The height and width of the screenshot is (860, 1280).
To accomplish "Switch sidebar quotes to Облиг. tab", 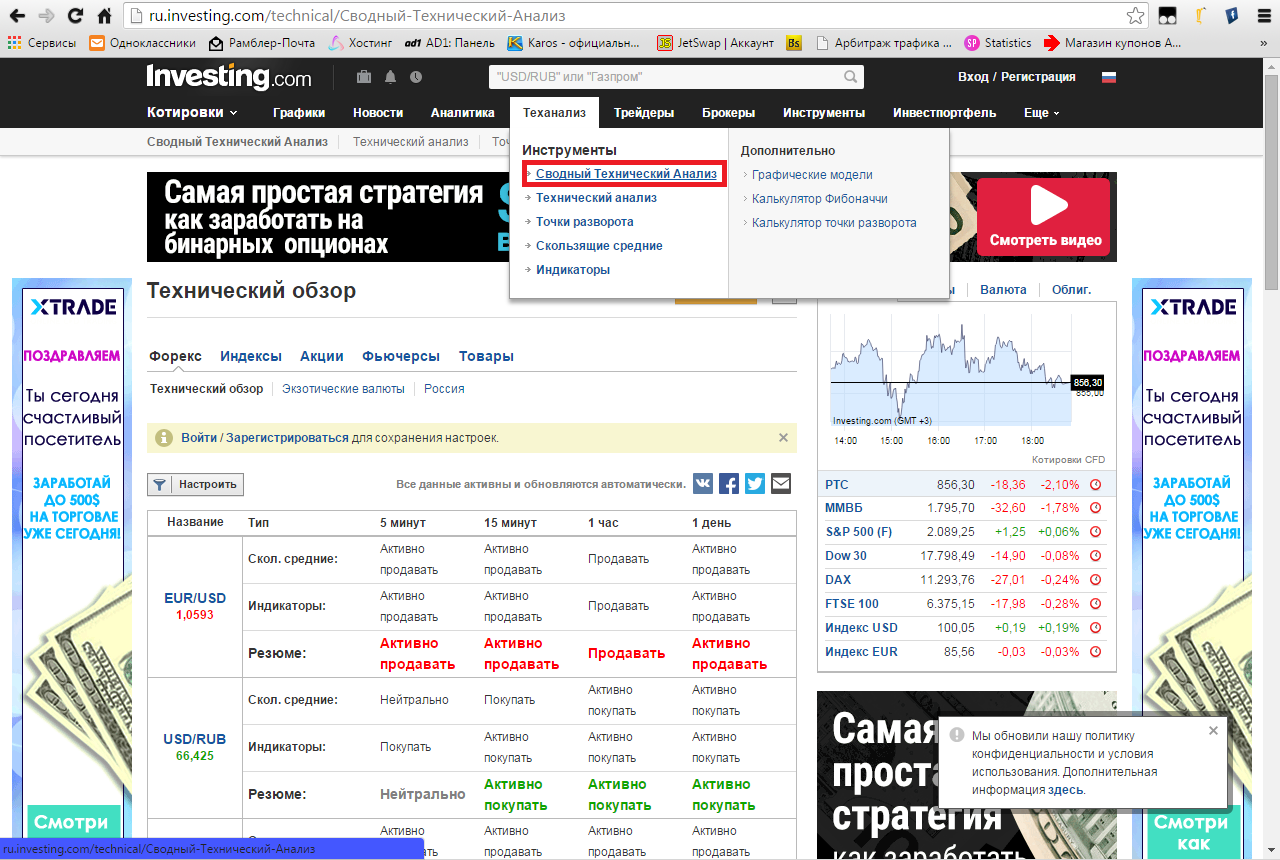I will [1071, 289].
